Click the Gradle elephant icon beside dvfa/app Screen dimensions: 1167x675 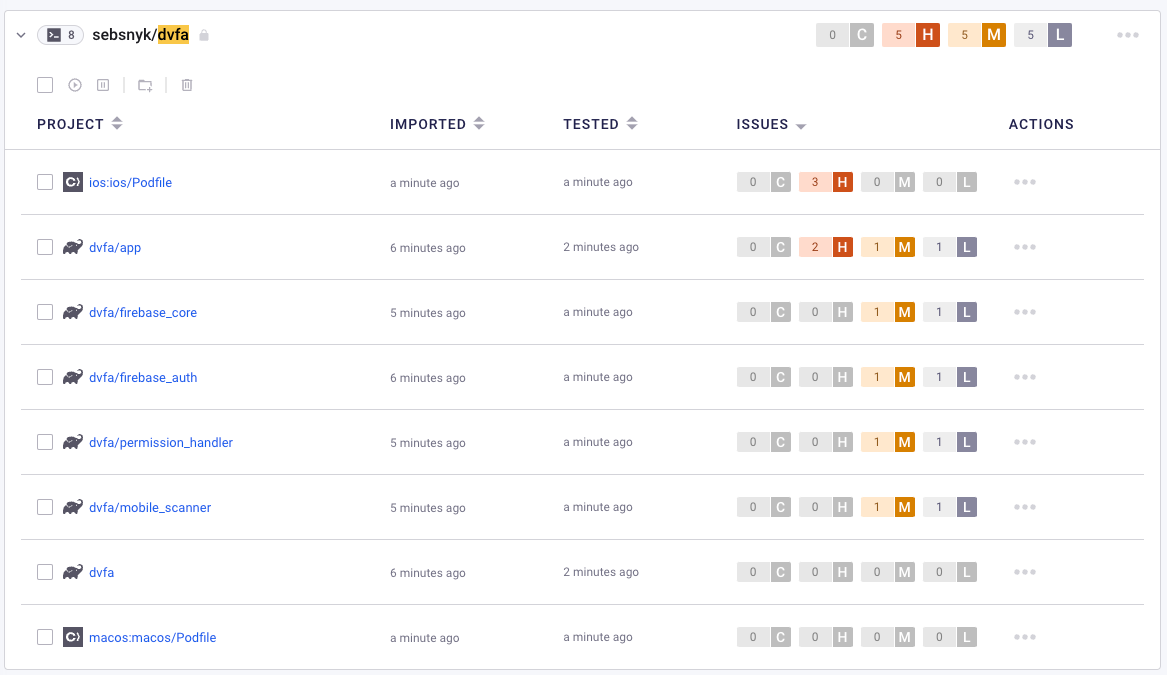pyautogui.click(x=72, y=247)
